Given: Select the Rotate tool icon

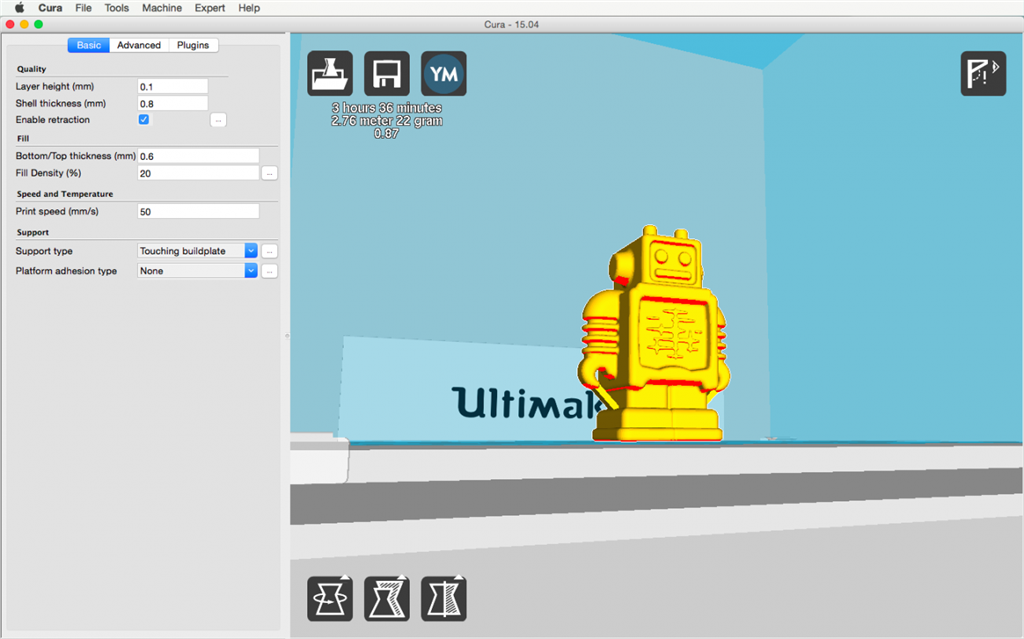Looking at the screenshot, I should pos(330,598).
